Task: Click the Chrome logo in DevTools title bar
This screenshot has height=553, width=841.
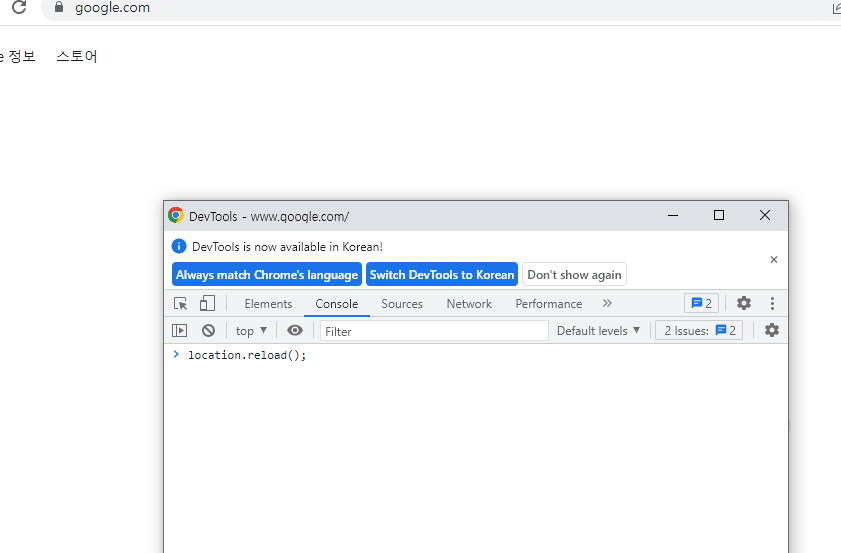Action: pyautogui.click(x=176, y=215)
